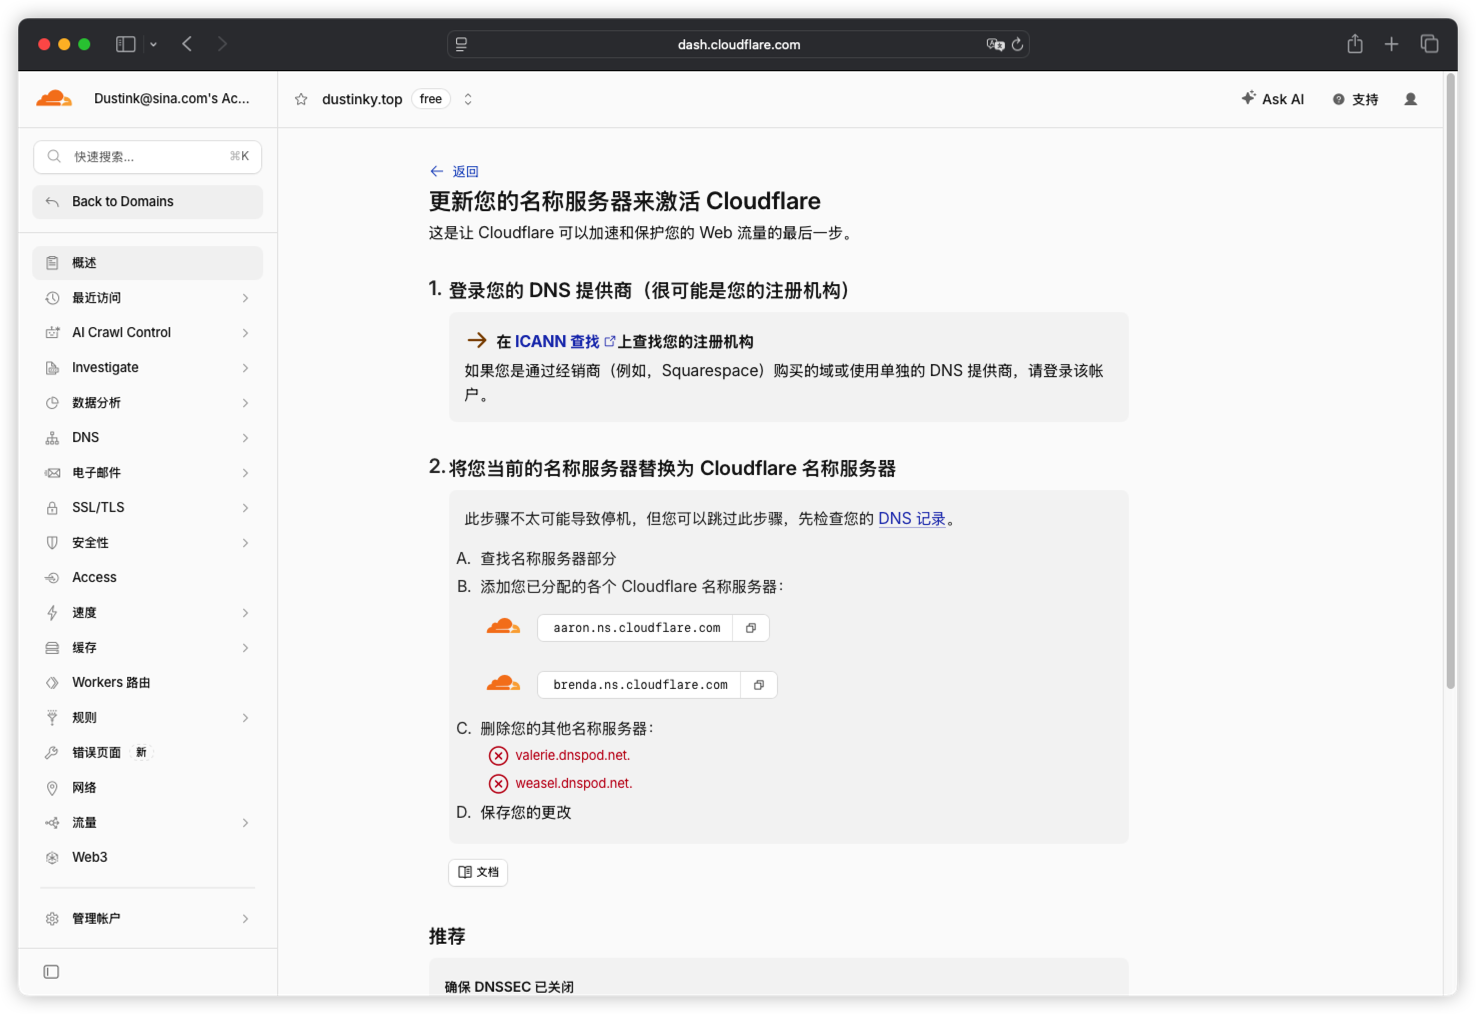Viewport: 1476px width, 1014px height.
Task: Expand the 最近访问 section chevron
Action: (245, 298)
